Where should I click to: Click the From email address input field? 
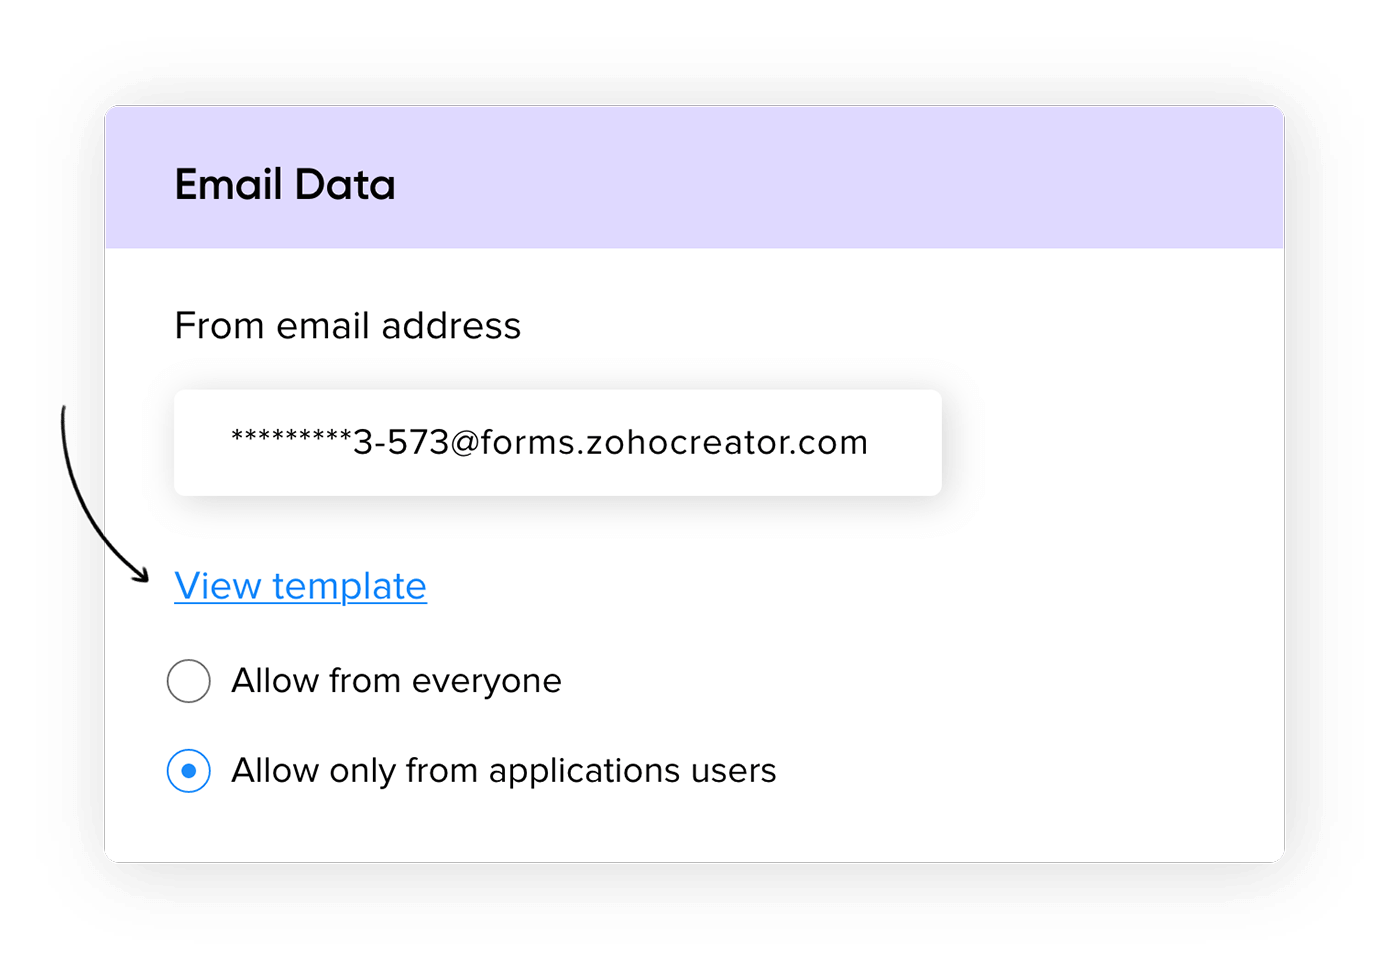[x=557, y=442]
